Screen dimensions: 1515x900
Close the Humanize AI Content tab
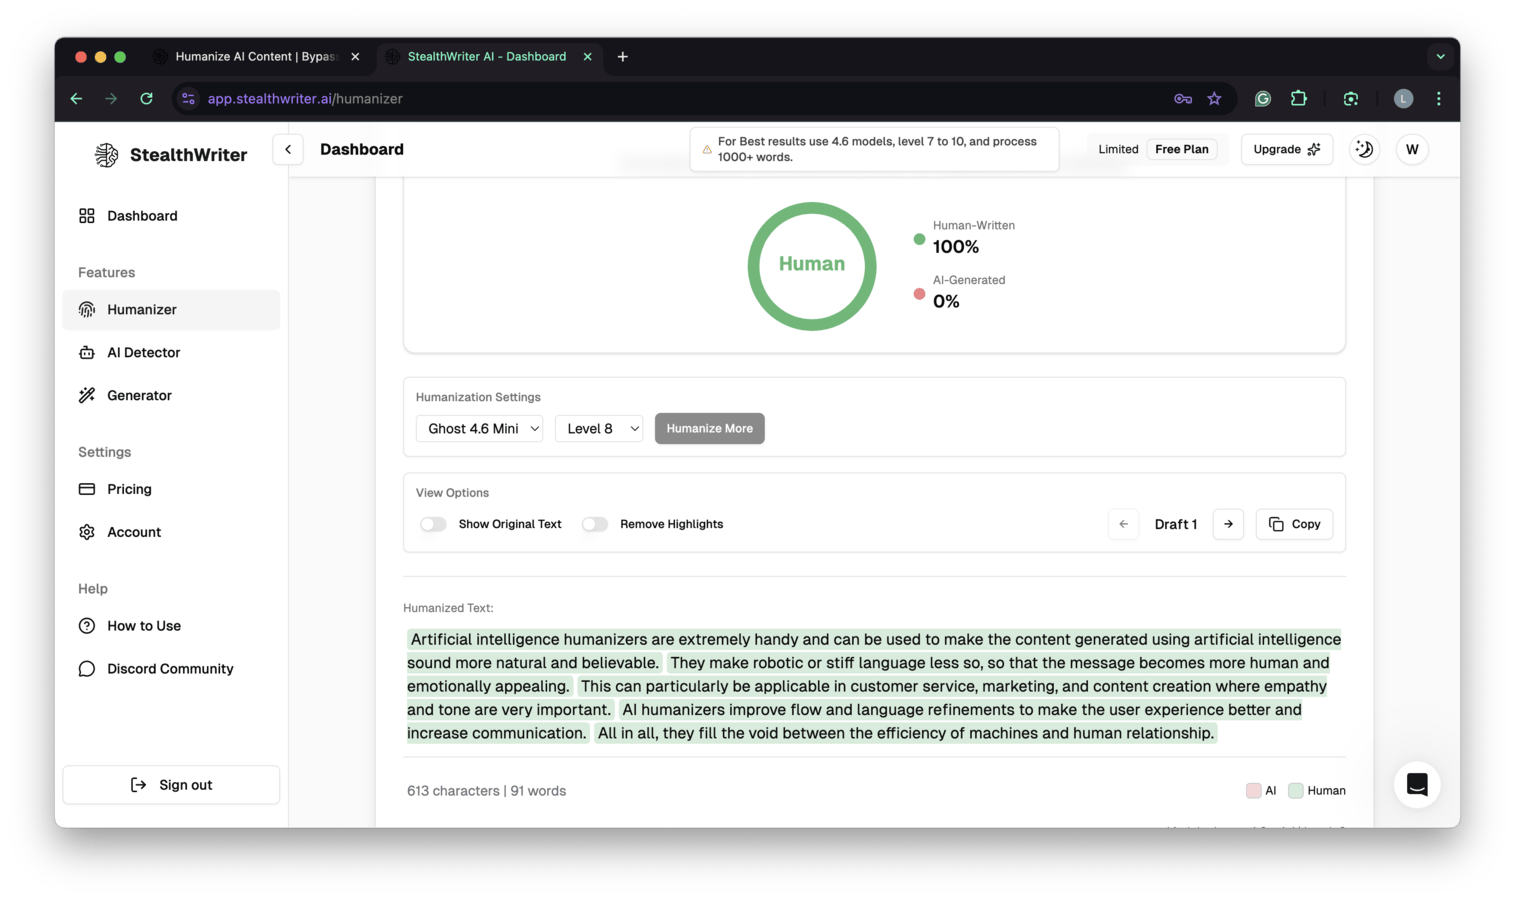point(355,57)
